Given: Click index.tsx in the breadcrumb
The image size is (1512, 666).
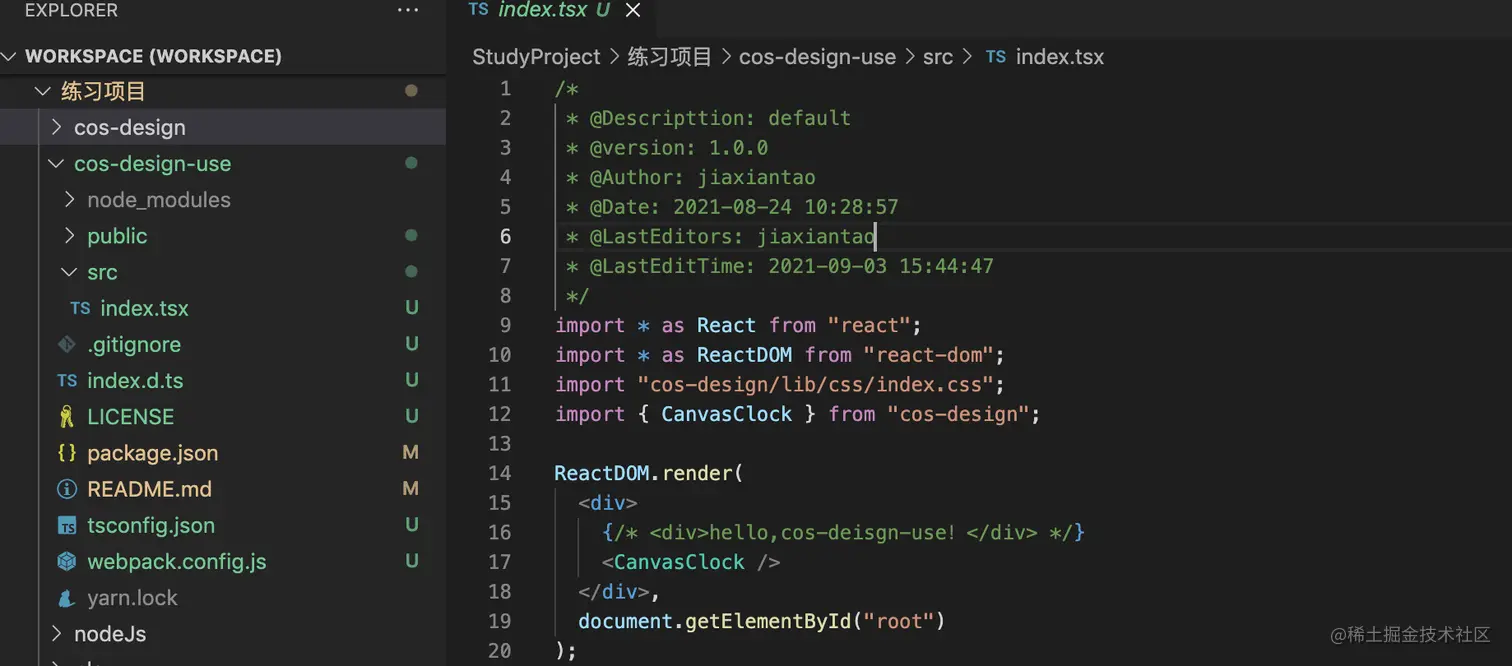Looking at the screenshot, I should pyautogui.click(x=1060, y=57).
